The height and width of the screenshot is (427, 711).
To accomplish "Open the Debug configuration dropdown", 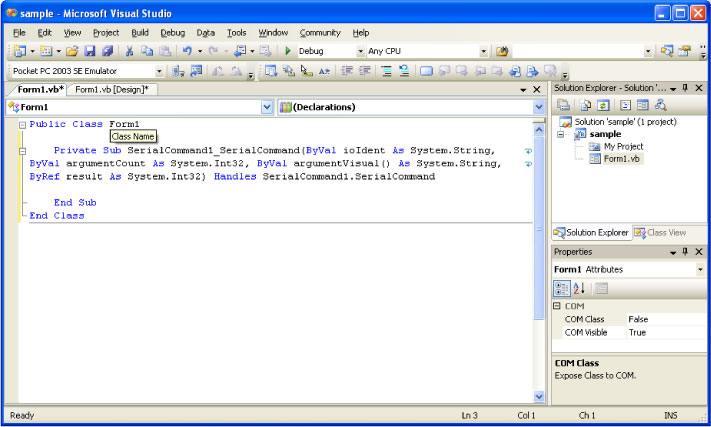I will click(360, 51).
